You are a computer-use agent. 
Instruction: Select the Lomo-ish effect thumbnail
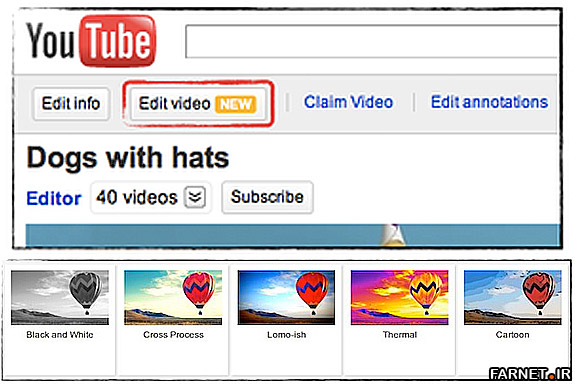click(x=286, y=297)
